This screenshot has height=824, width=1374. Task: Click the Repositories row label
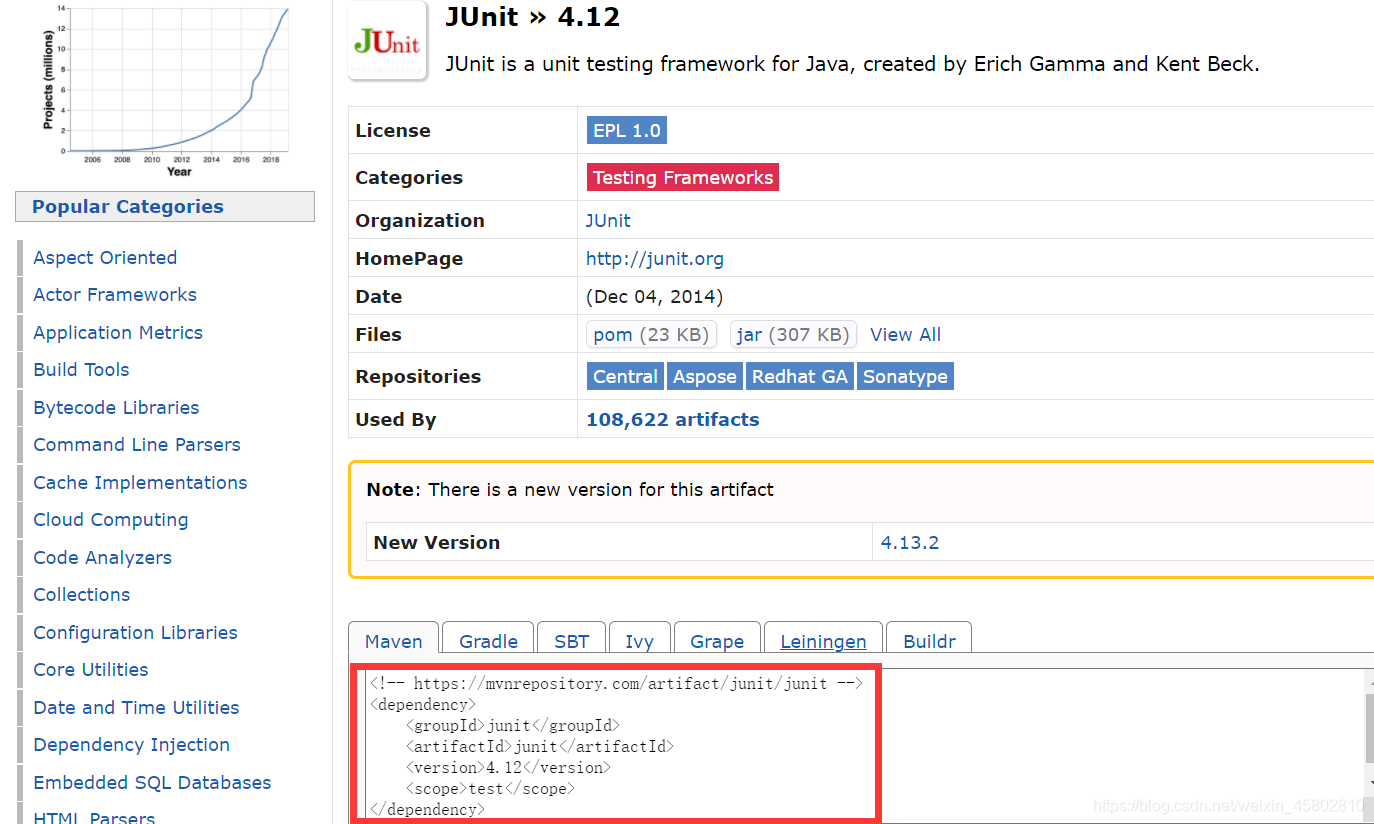tap(418, 377)
